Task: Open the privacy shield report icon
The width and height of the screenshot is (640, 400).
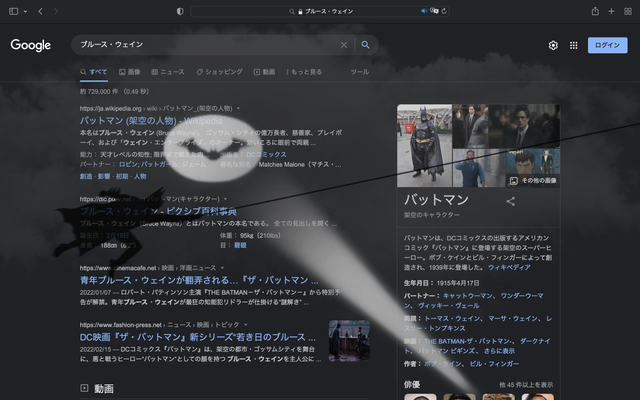Action: tap(180, 11)
